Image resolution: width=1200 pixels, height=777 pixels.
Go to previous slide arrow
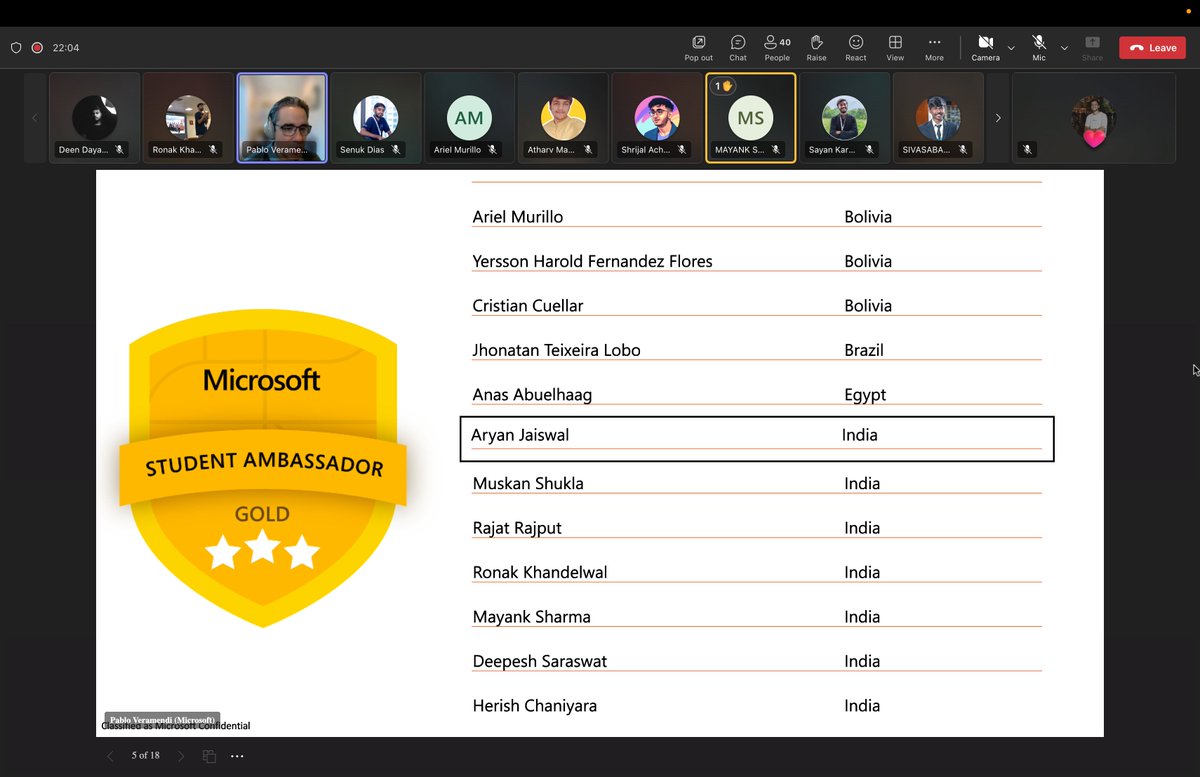click(111, 756)
